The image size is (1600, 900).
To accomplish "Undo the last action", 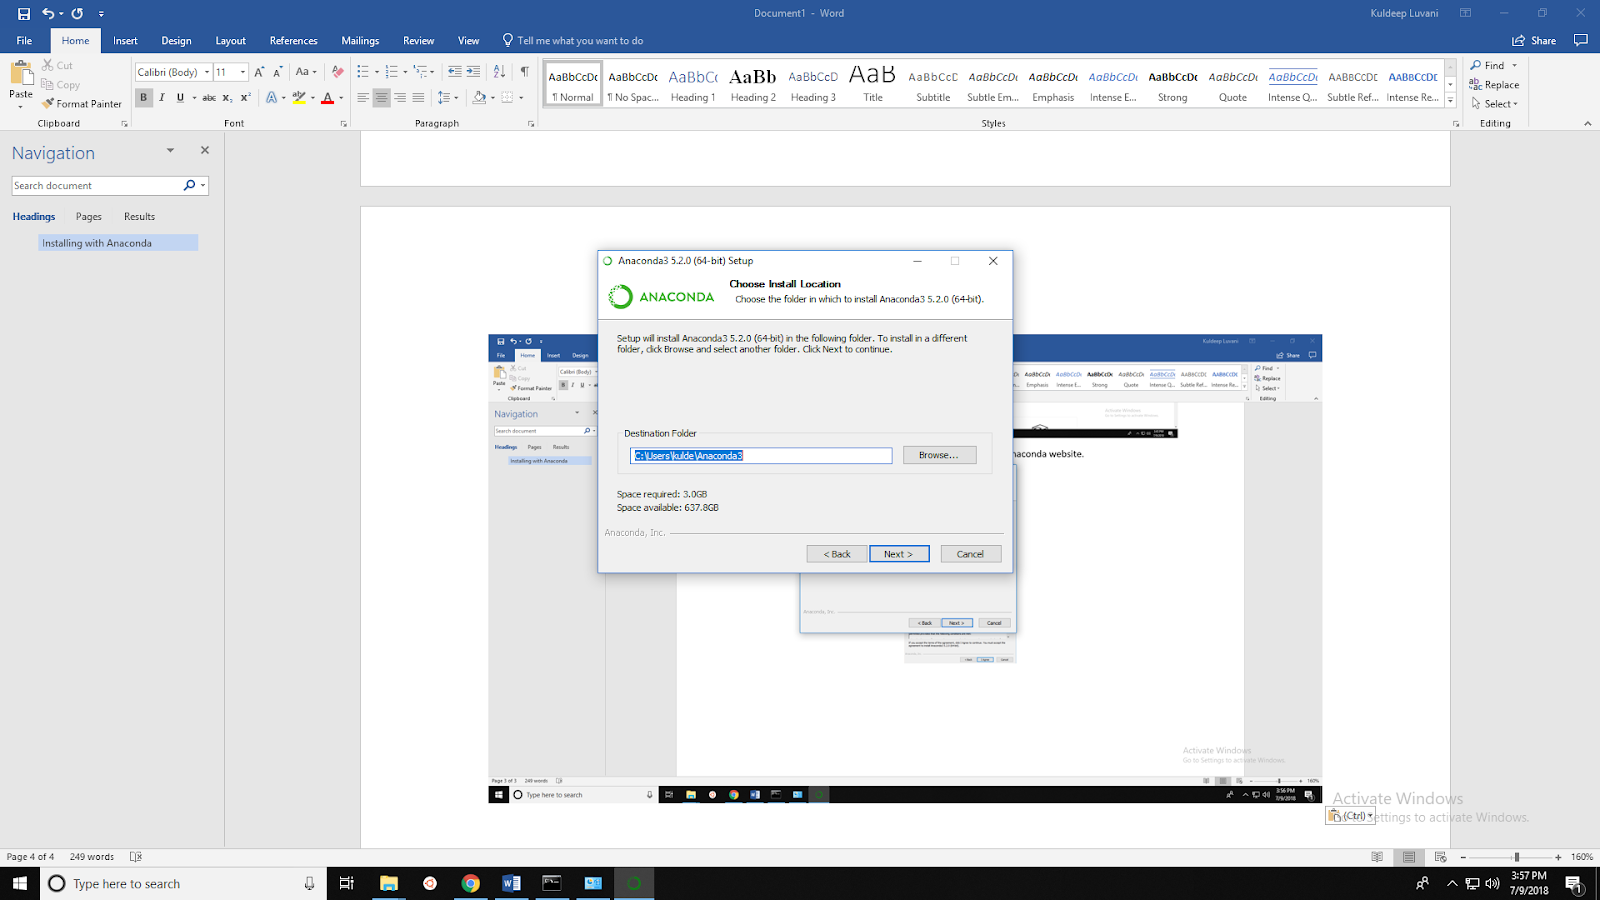I will [x=48, y=13].
